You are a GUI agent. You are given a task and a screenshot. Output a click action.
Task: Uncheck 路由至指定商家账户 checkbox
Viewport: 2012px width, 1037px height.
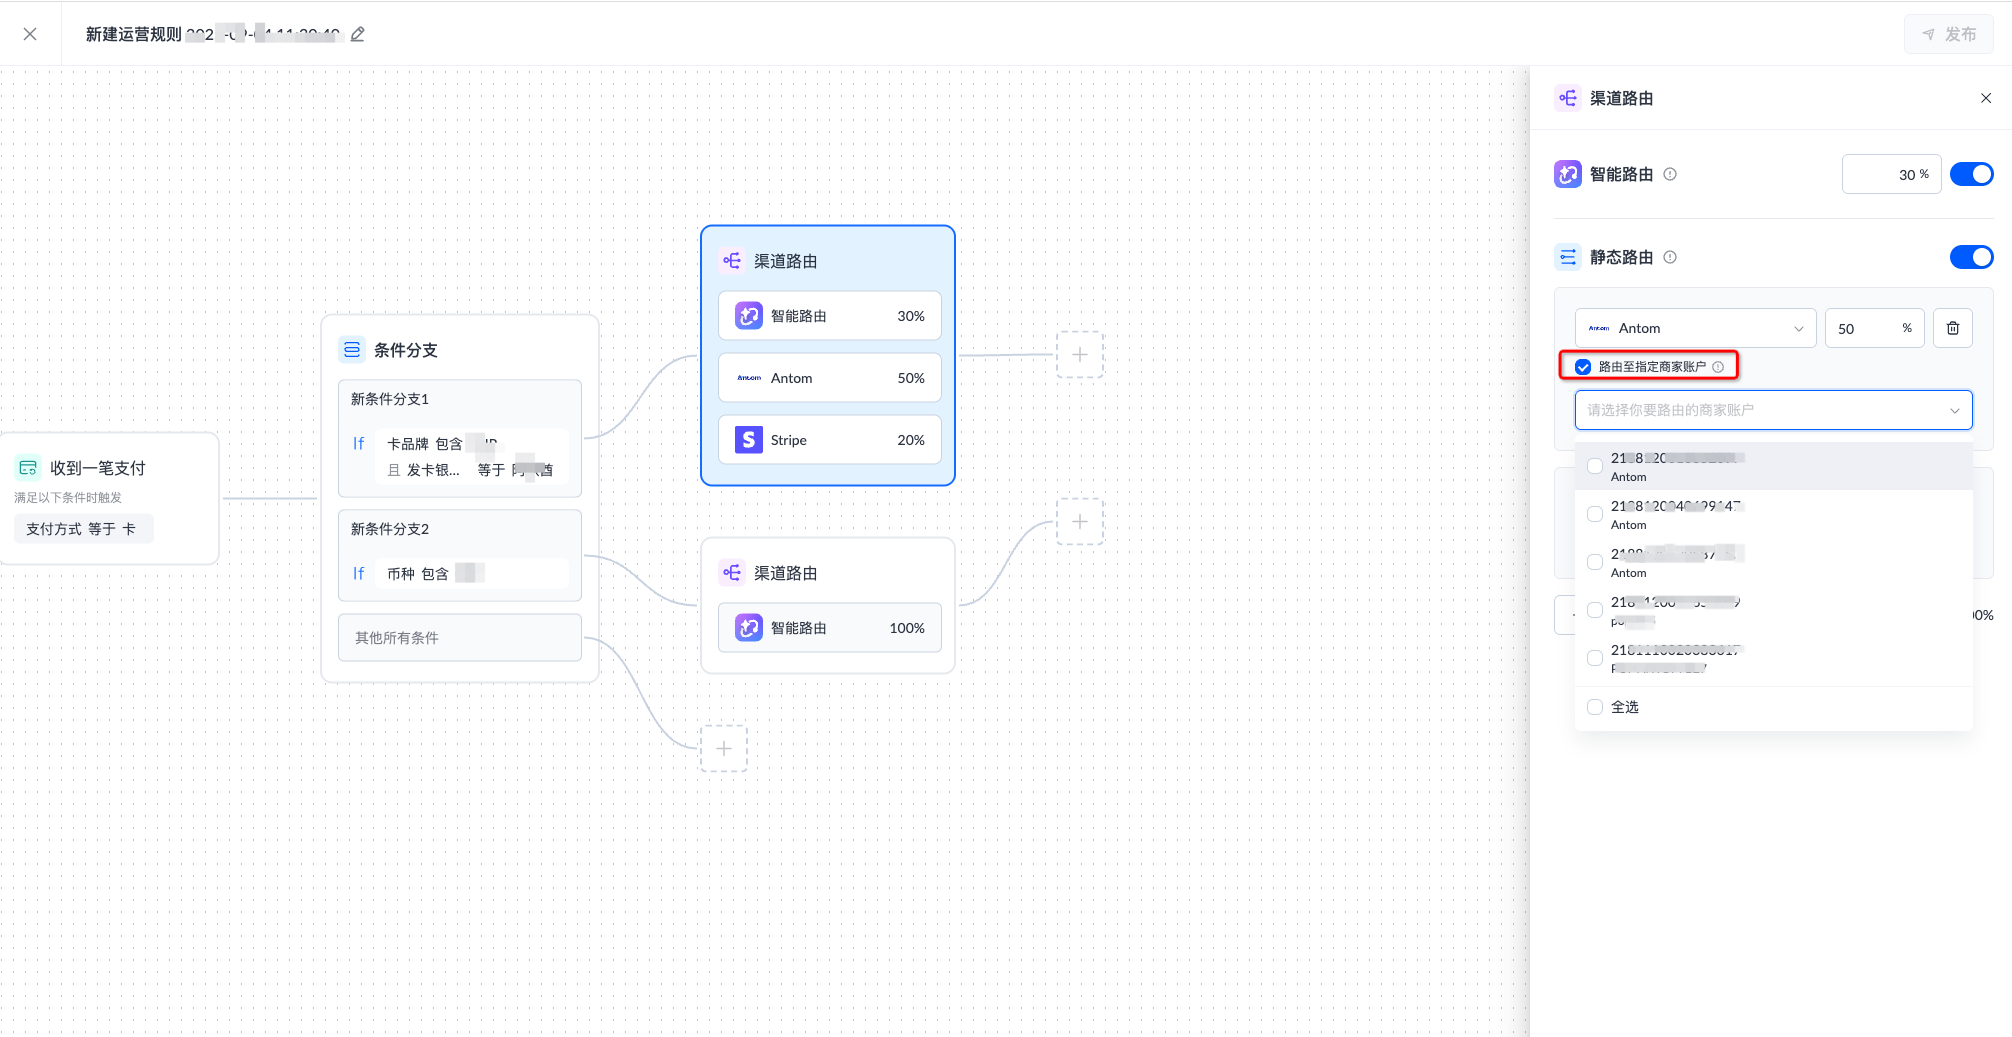pos(1583,367)
